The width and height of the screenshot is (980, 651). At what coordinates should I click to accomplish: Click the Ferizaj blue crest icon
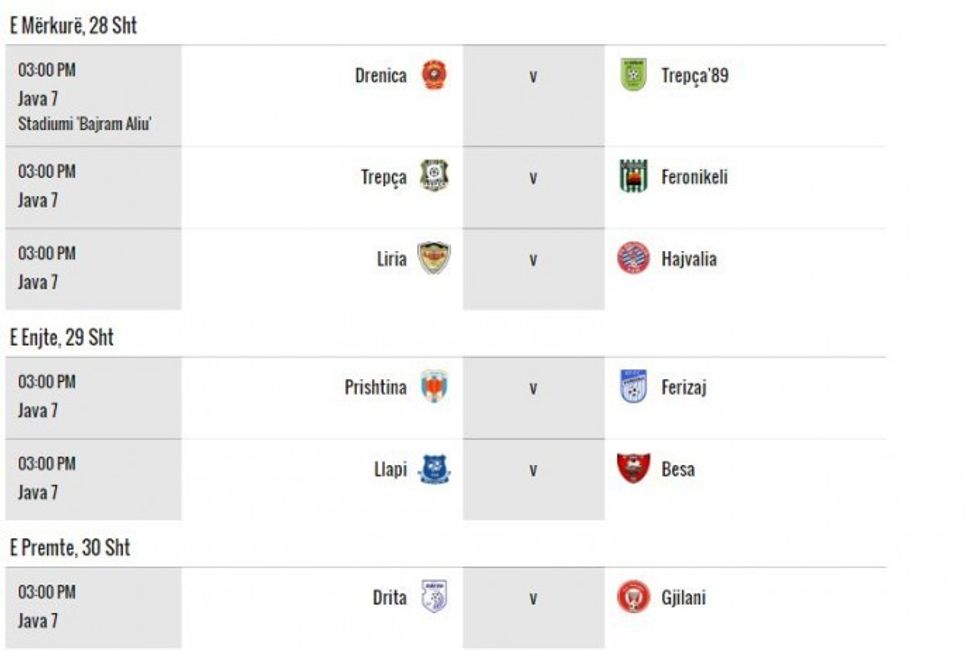(633, 386)
